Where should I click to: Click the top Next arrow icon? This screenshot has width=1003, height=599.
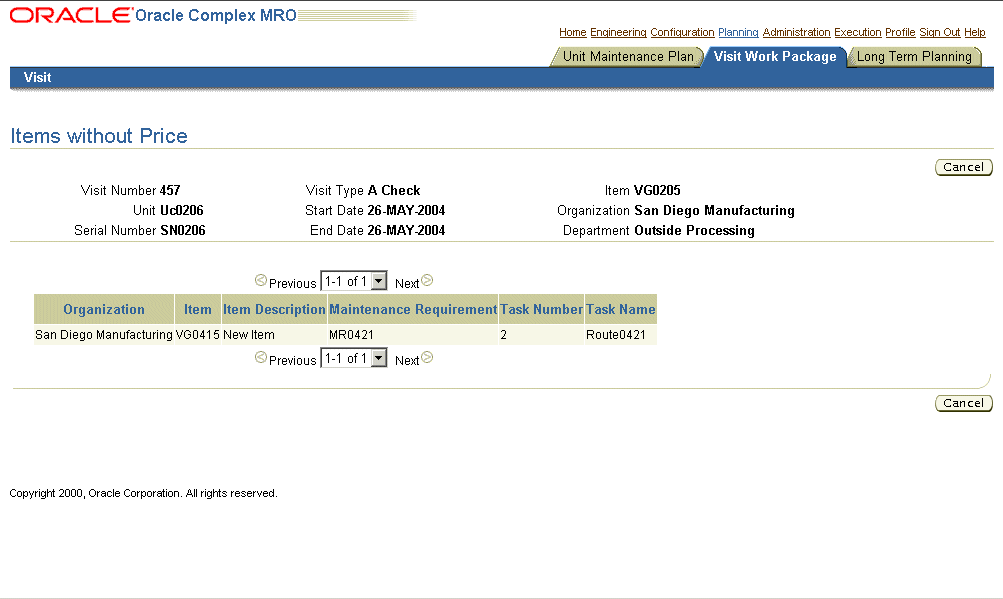[427, 280]
